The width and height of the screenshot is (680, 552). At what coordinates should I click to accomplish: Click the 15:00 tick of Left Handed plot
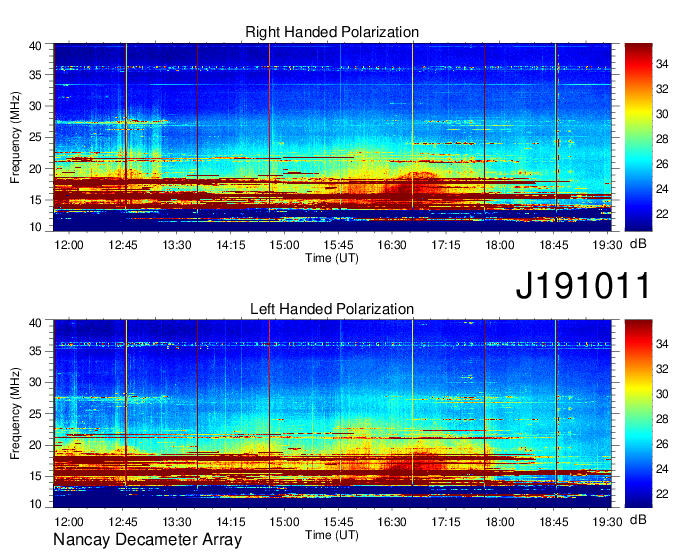[x=284, y=522]
